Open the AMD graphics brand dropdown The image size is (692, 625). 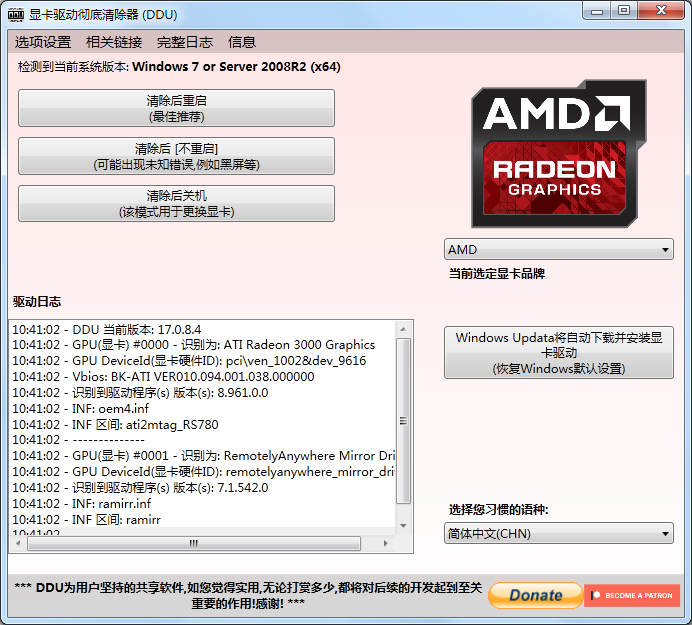pyautogui.click(x=559, y=249)
